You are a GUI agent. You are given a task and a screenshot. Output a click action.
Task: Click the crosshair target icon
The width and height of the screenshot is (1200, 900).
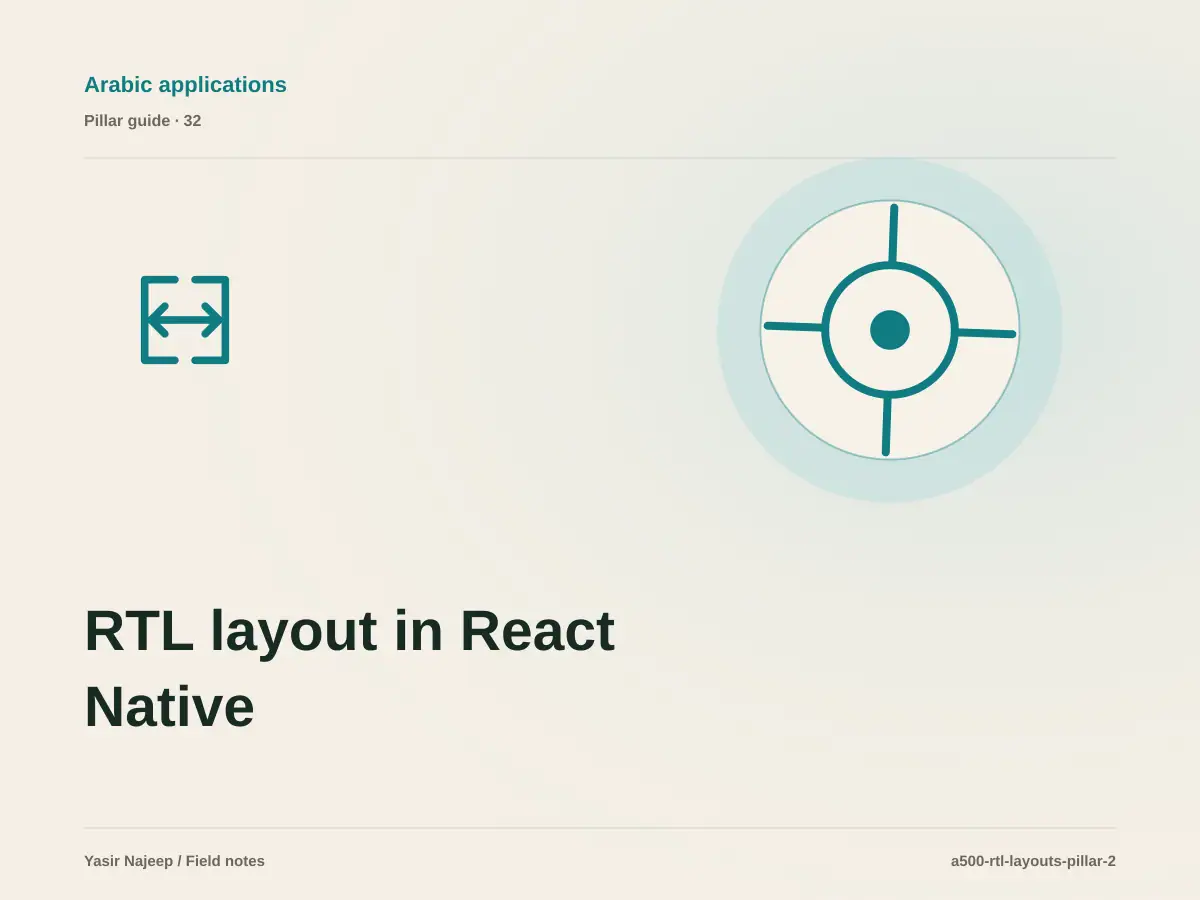pos(890,330)
